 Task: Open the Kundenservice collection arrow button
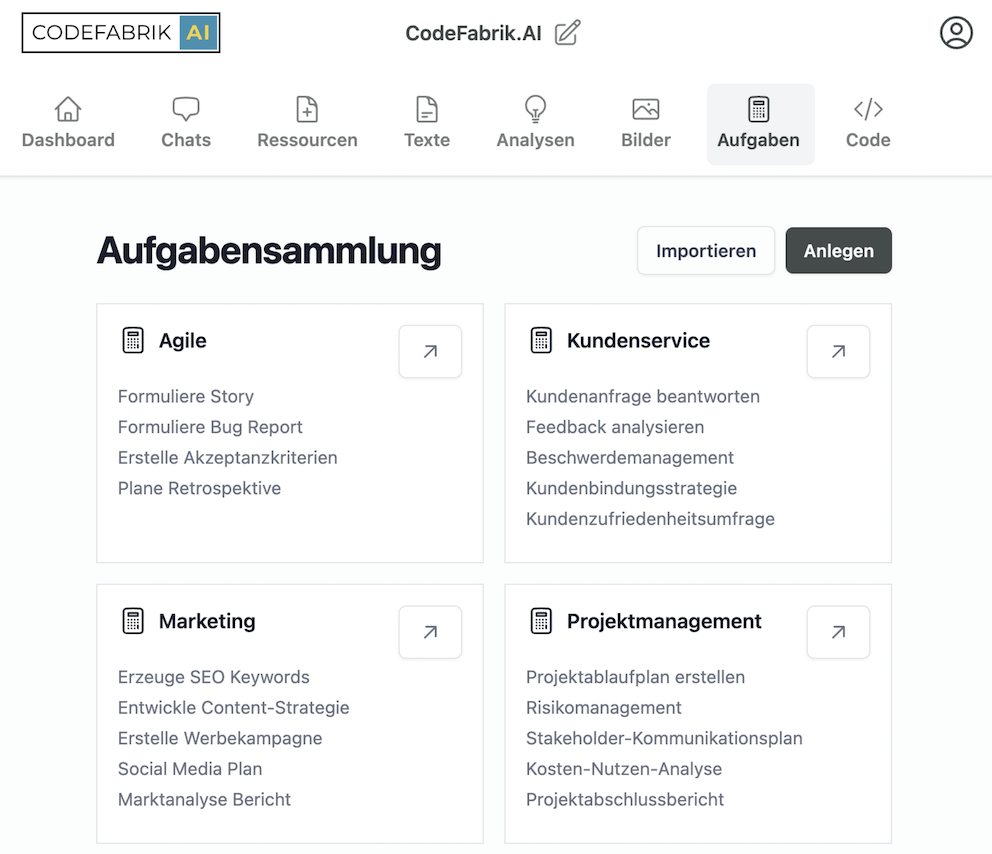838,352
